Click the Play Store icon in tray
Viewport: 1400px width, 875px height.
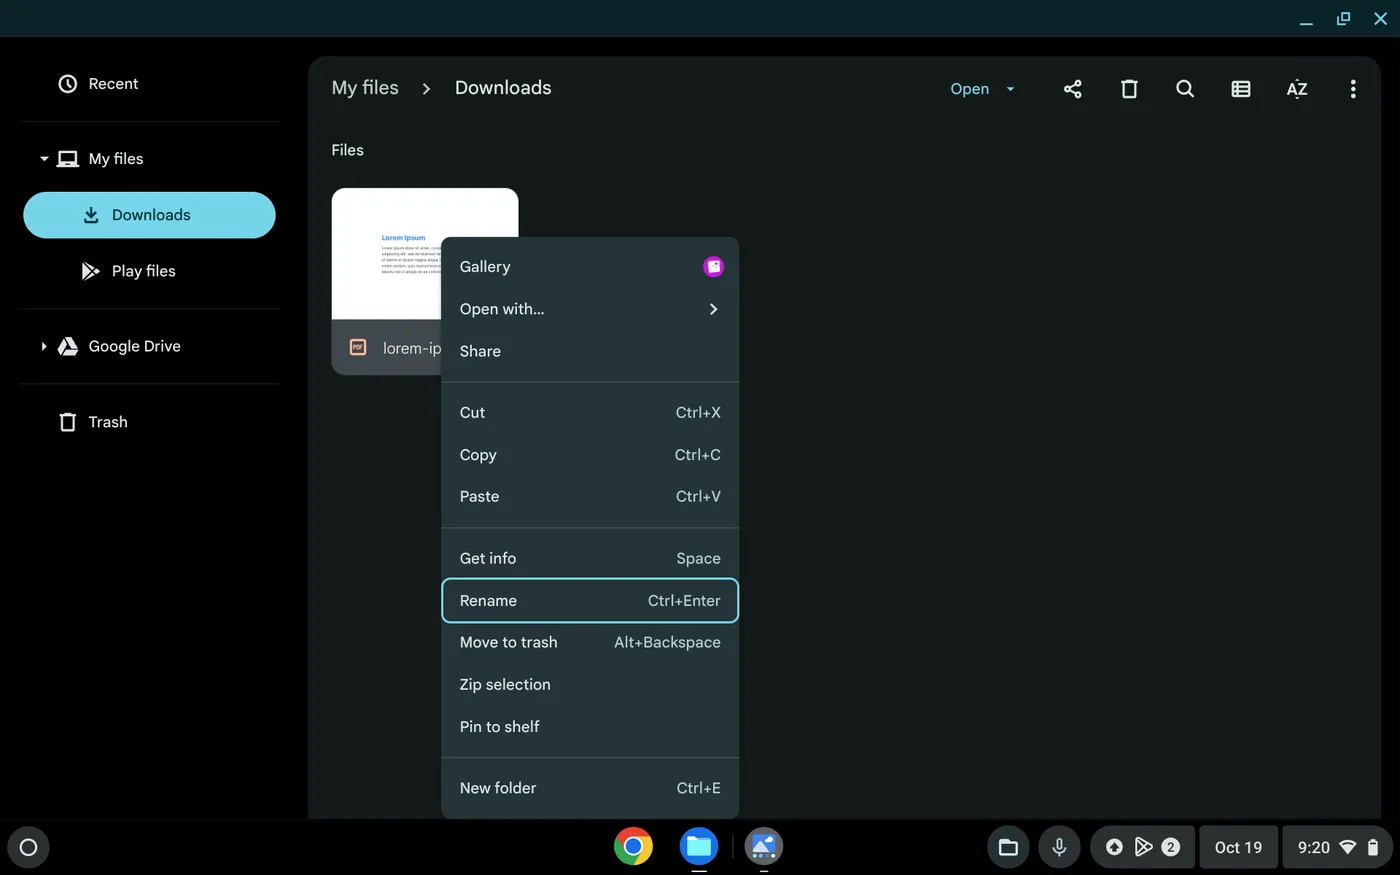(x=1143, y=847)
